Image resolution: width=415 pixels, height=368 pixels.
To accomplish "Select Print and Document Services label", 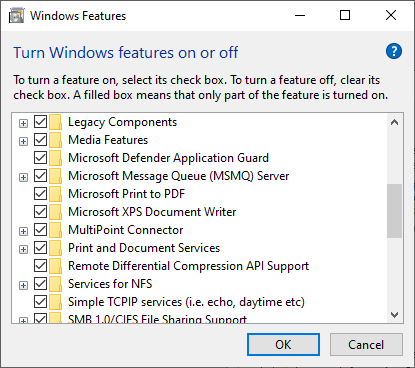I will coord(144,248).
